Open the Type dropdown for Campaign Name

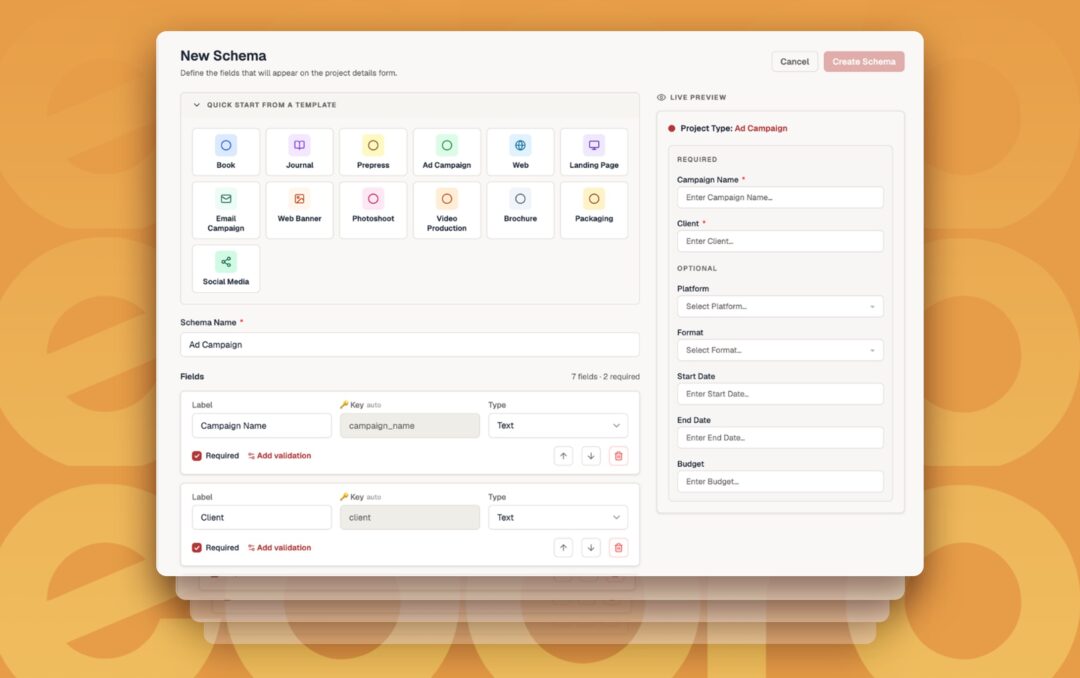coord(558,426)
